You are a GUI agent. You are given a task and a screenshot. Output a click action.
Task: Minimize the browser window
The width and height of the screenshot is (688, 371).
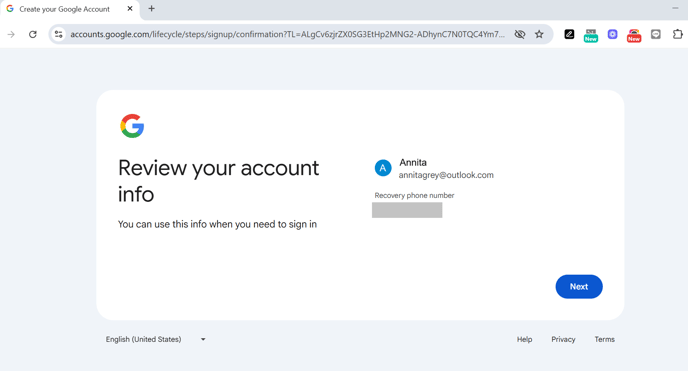click(x=675, y=8)
